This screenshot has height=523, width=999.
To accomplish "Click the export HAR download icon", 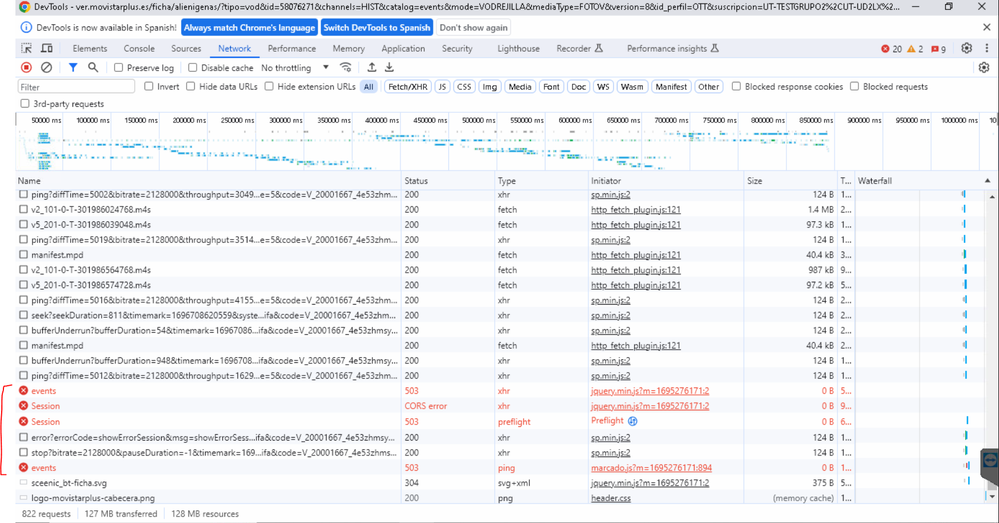I will [x=389, y=68].
